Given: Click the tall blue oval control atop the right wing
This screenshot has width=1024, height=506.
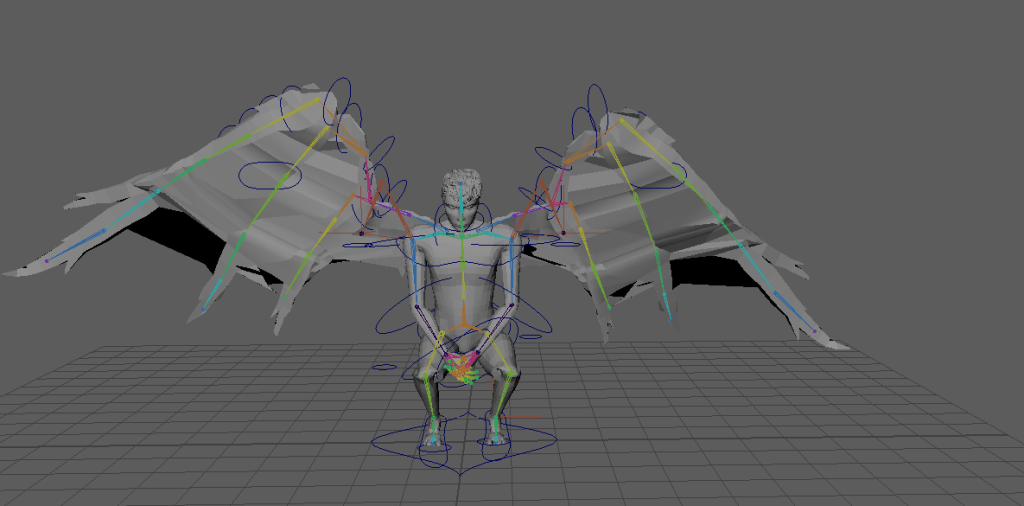Looking at the screenshot, I should [x=597, y=102].
